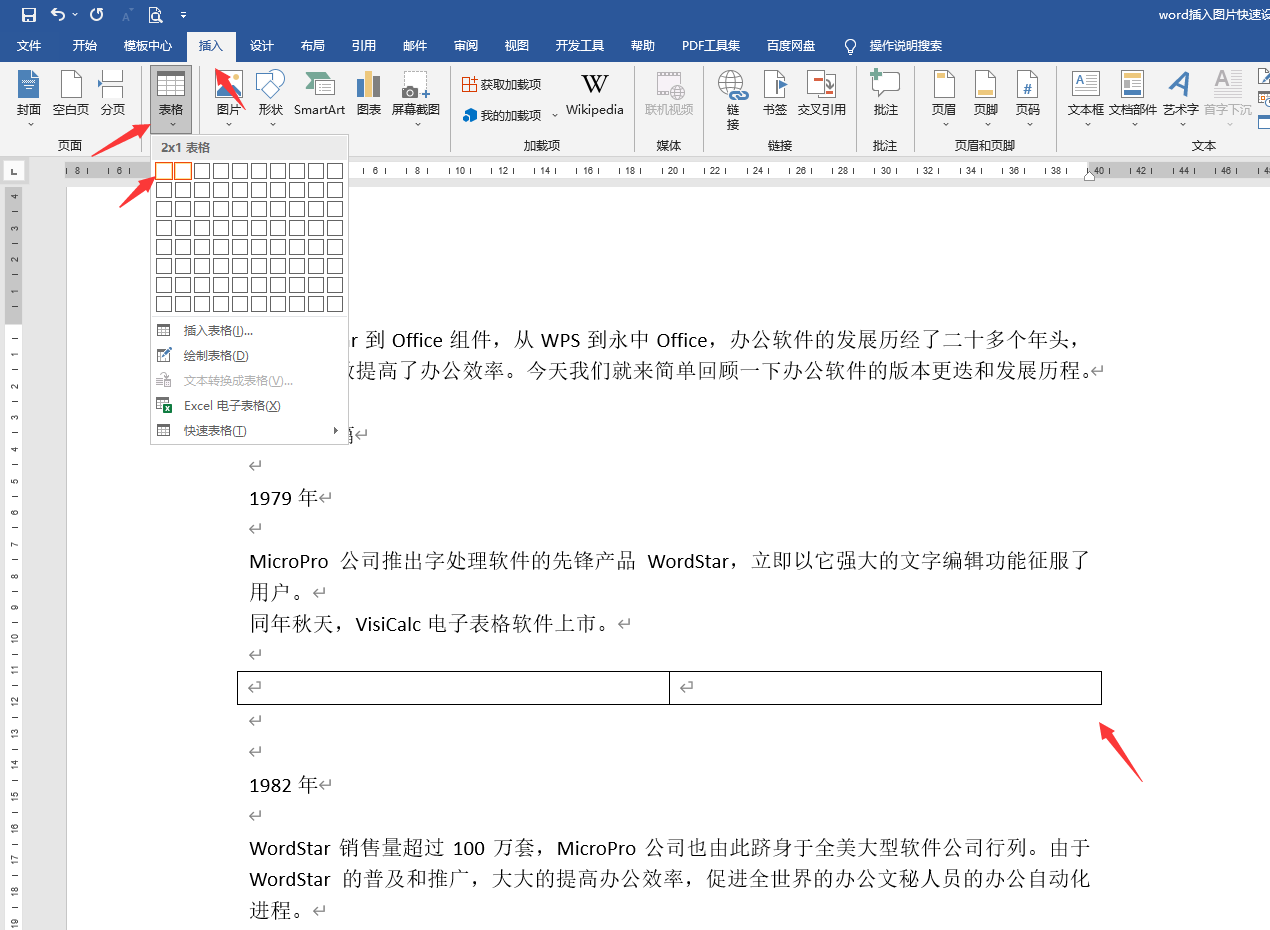This screenshot has width=1270, height=930.
Task: Click the save icon in title bar
Action: click(29, 15)
